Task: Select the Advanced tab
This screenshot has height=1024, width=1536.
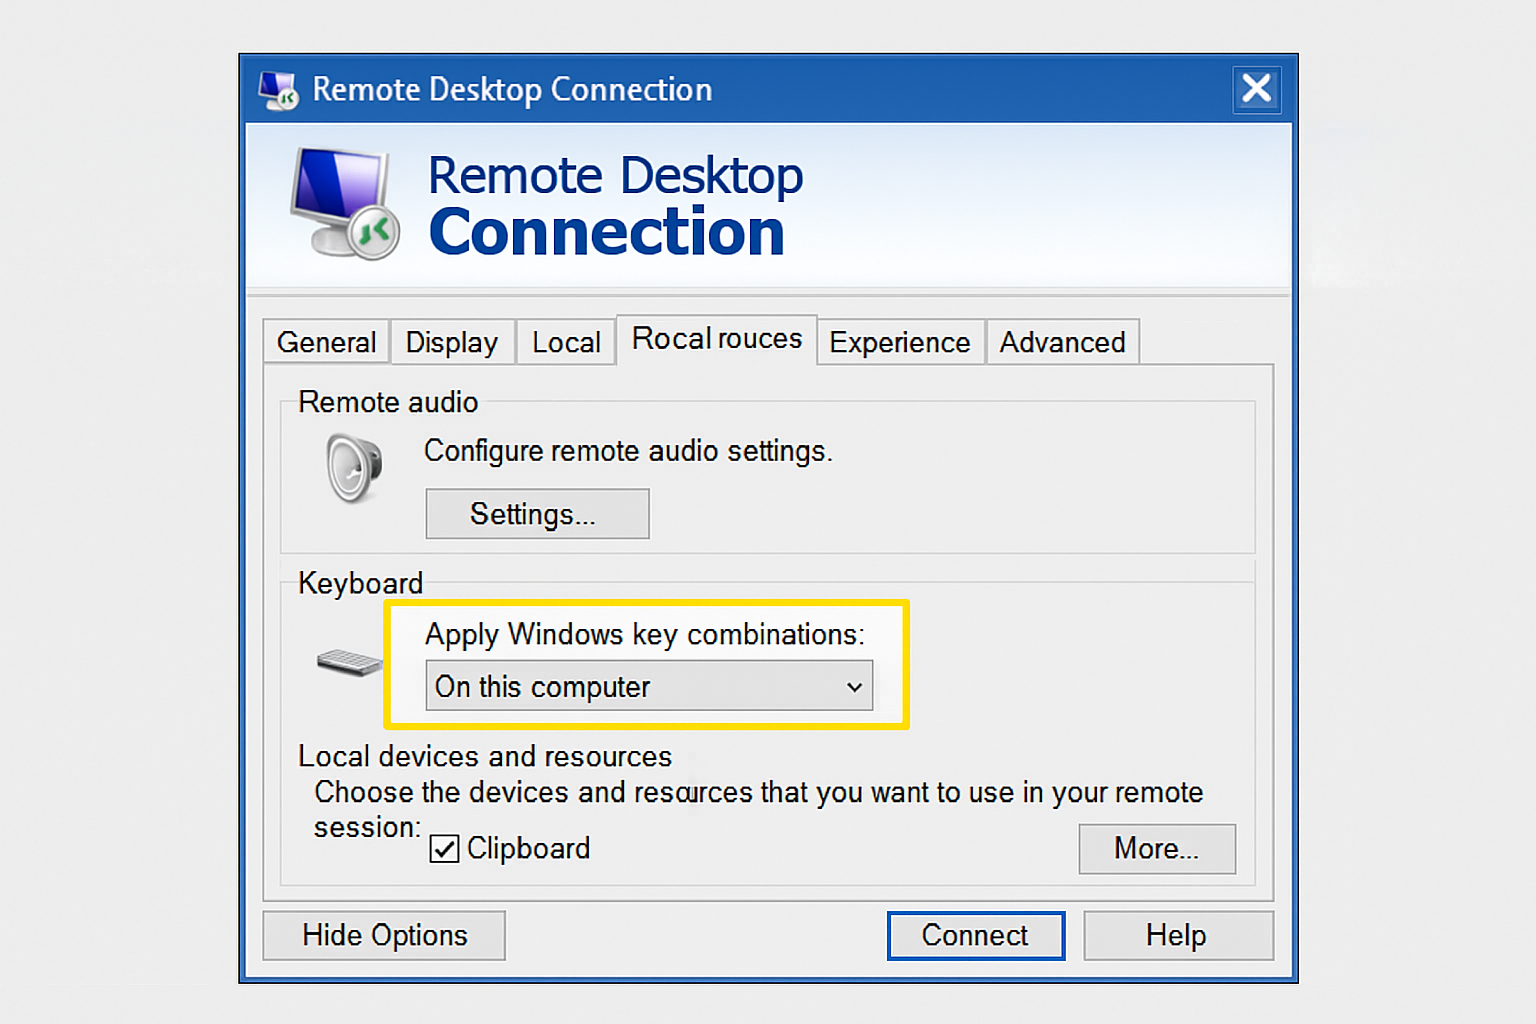Action: 1062,341
